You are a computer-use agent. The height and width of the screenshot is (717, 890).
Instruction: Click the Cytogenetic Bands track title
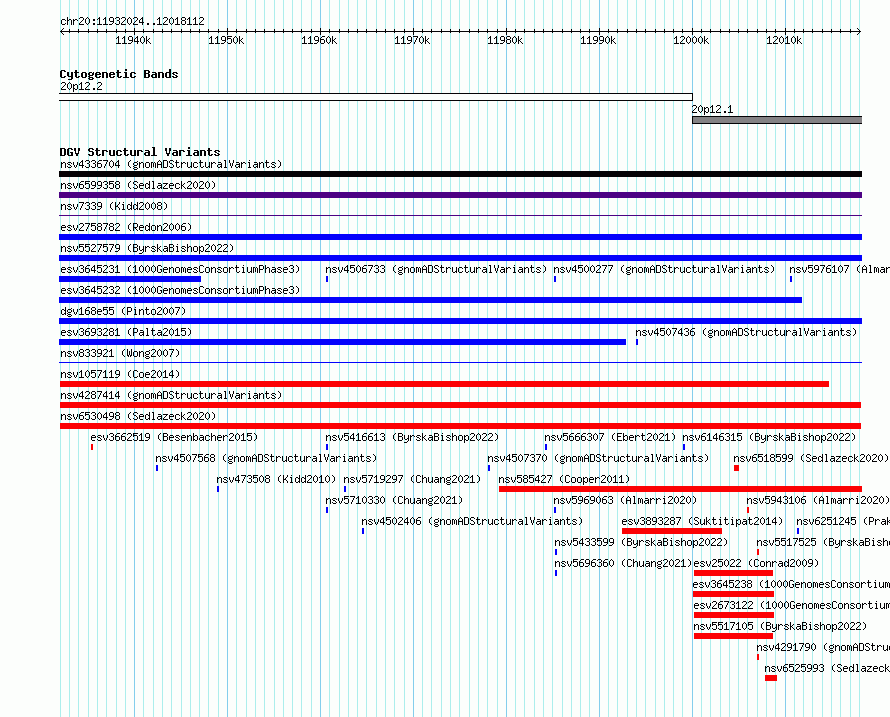tap(119, 74)
